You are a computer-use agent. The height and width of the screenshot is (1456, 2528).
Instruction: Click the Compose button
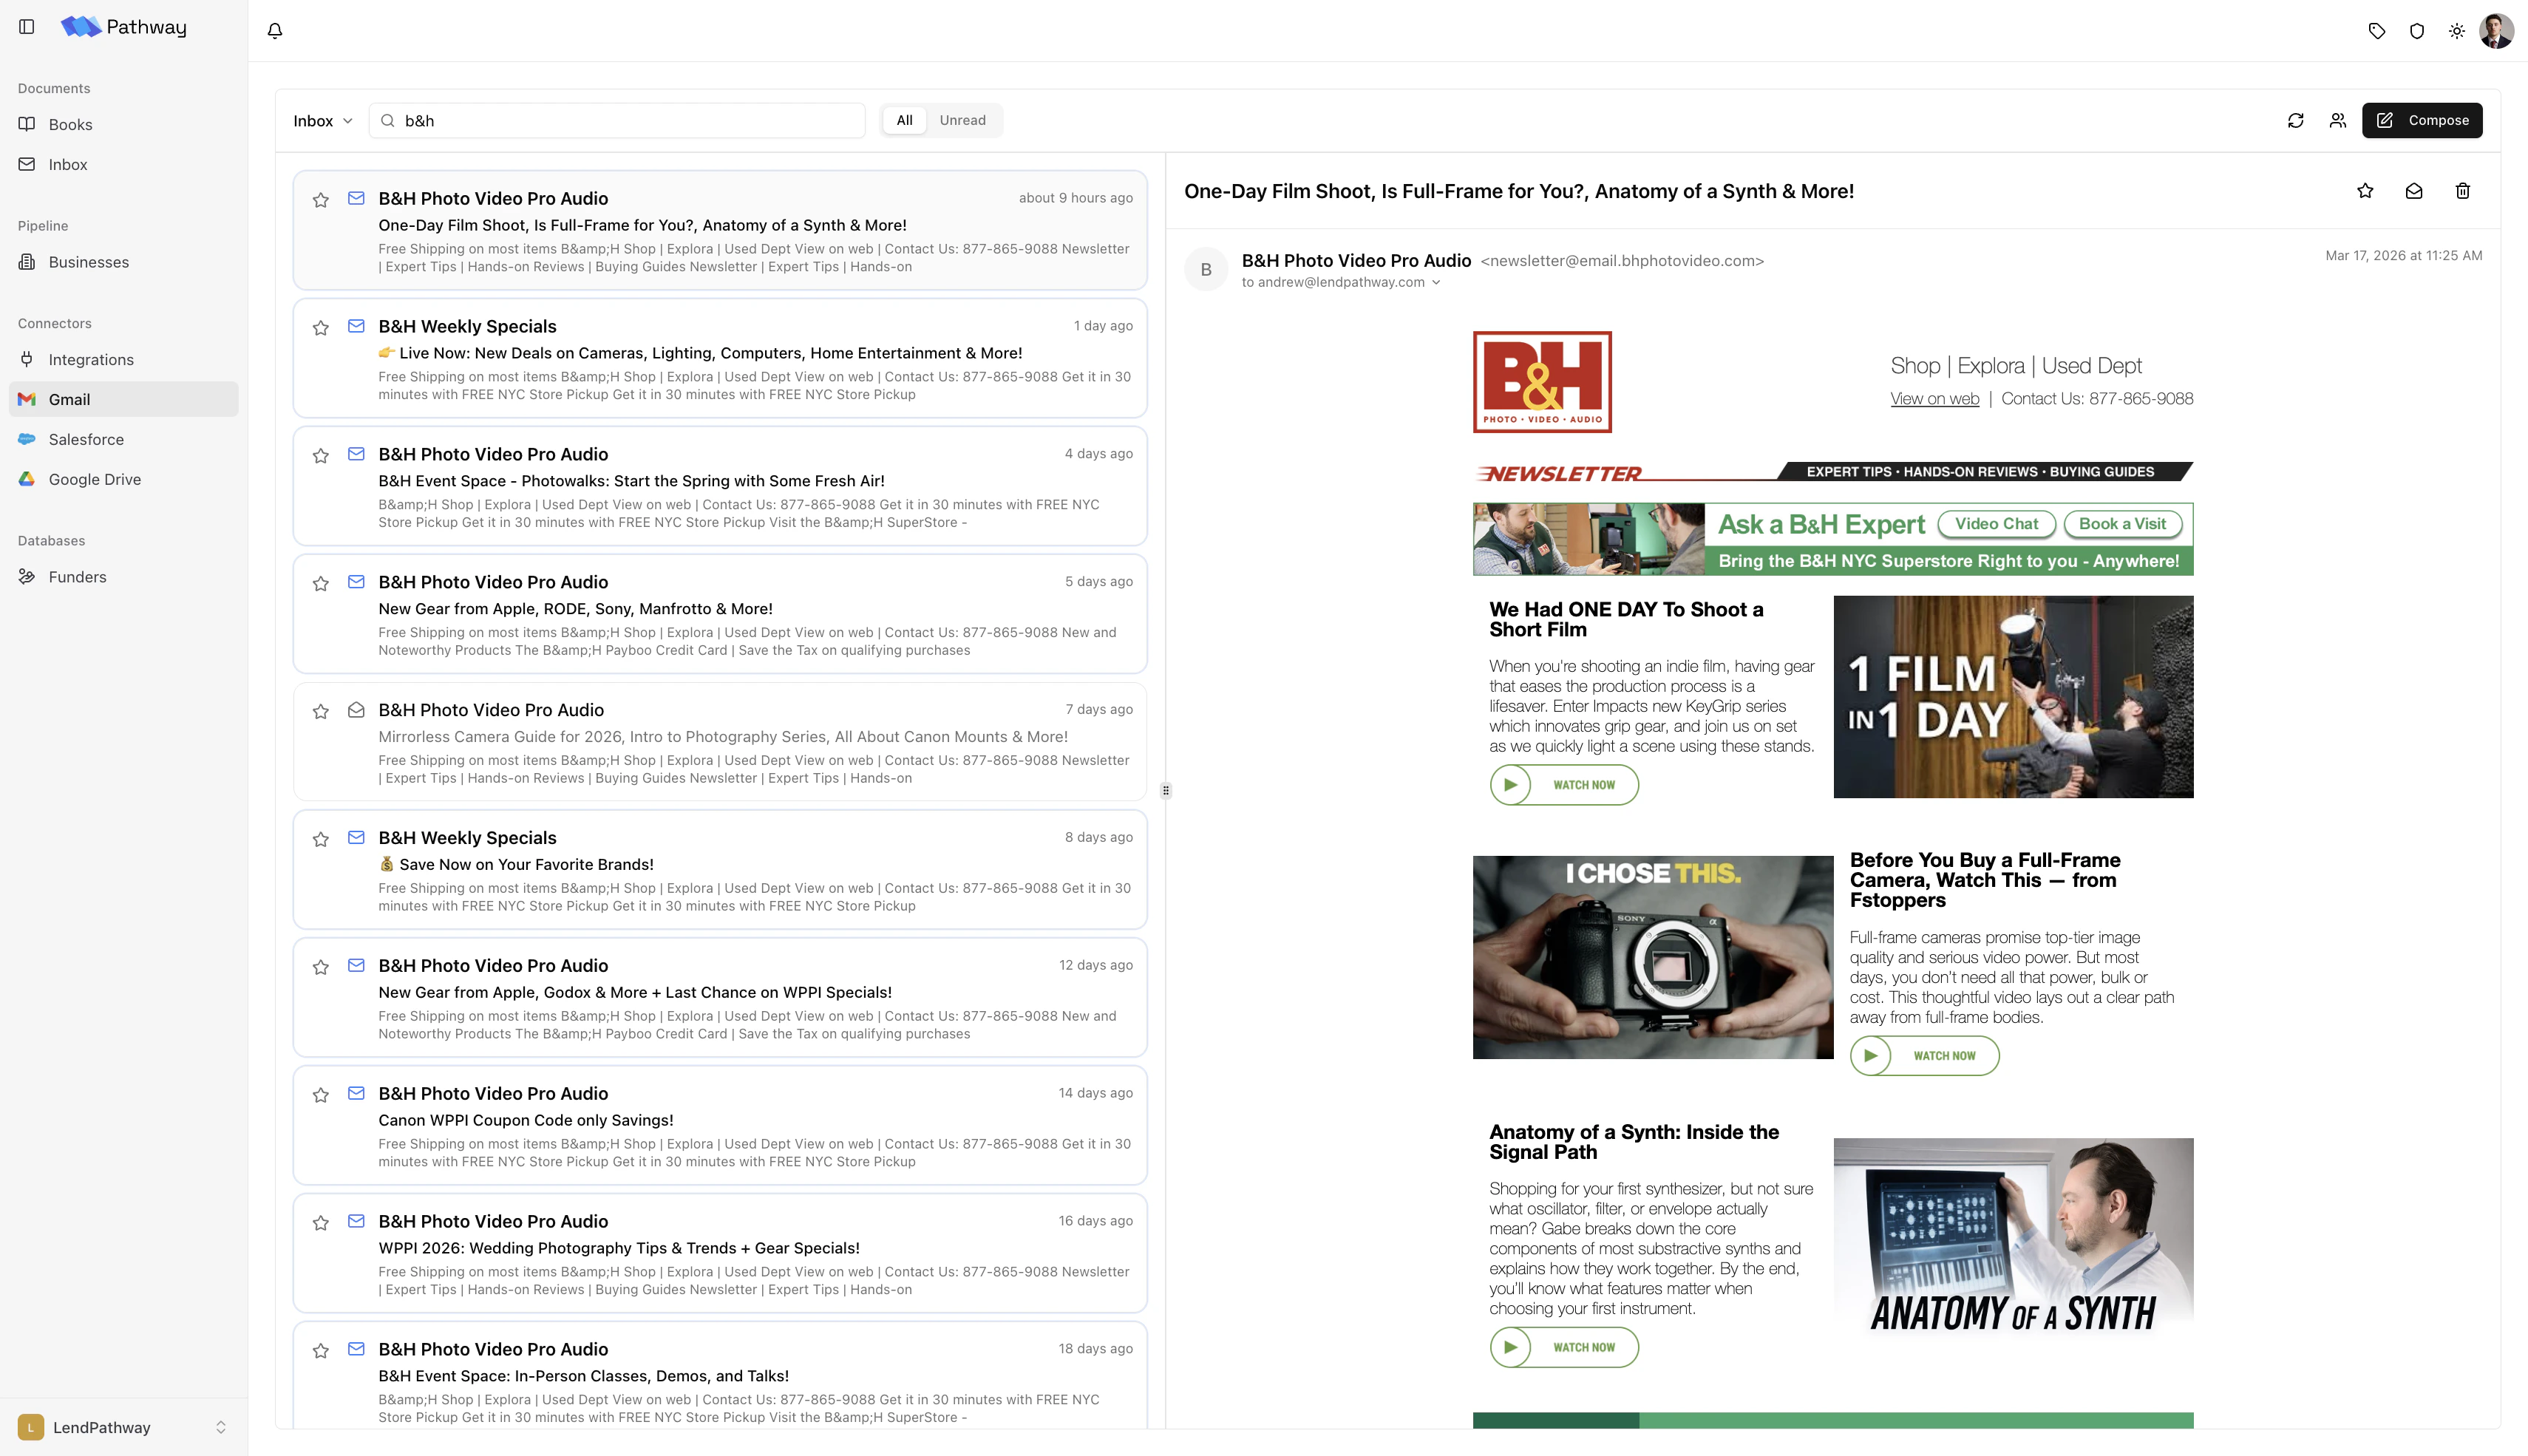(x=2422, y=120)
